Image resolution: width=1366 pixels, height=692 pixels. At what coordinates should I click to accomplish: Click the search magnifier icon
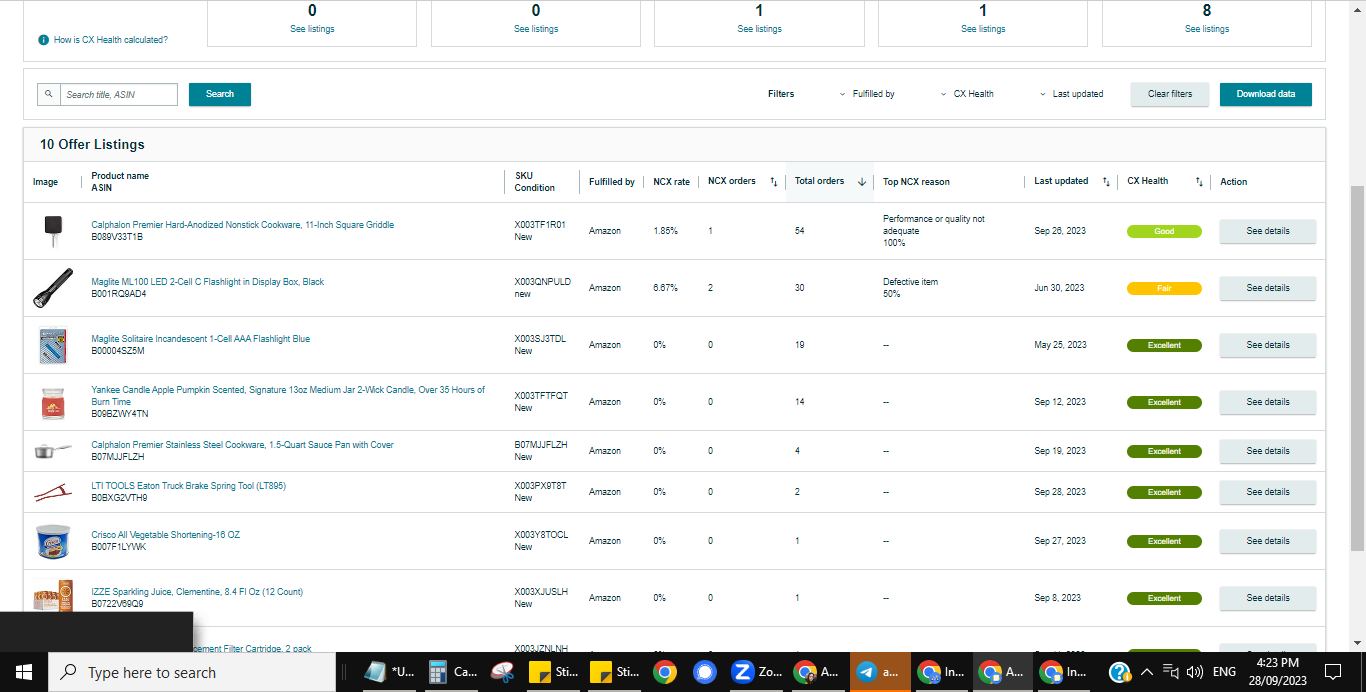coord(49,94)
